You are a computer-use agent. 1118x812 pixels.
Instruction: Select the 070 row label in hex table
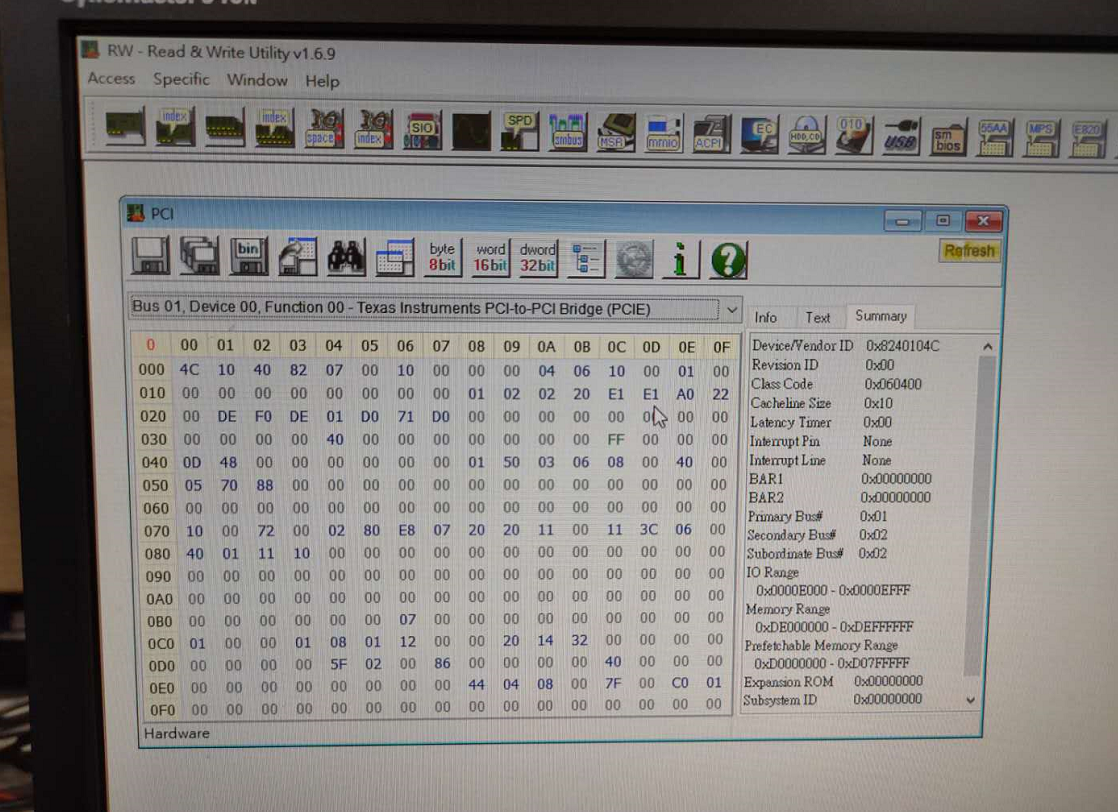tap(156, 531)
